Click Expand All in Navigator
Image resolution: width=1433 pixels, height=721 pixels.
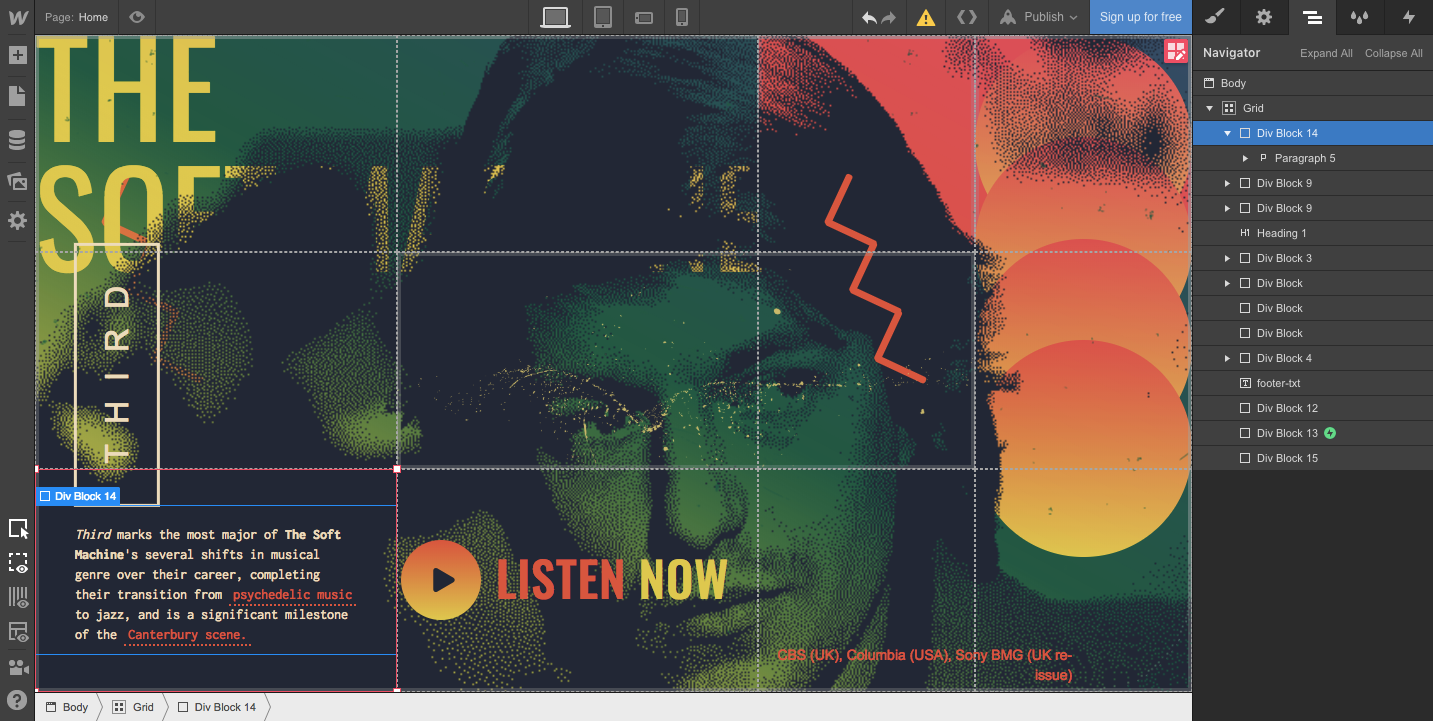[1326, 53]
